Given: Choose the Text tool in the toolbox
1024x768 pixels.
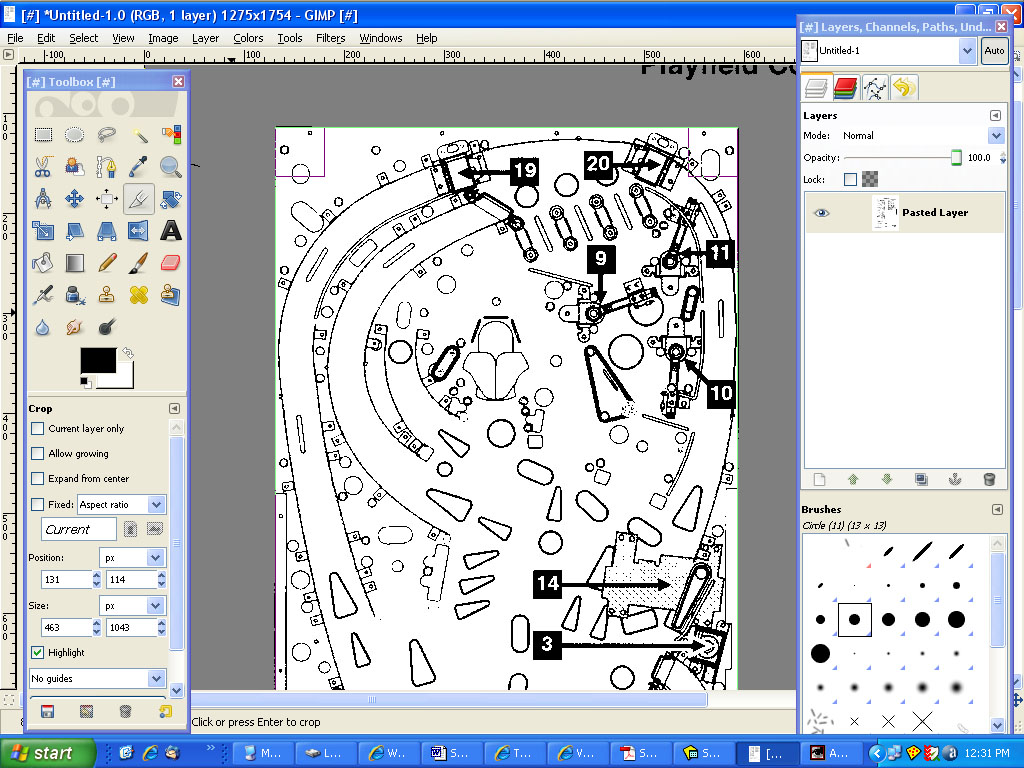Looking at the screenshot, I should [171, 231].
